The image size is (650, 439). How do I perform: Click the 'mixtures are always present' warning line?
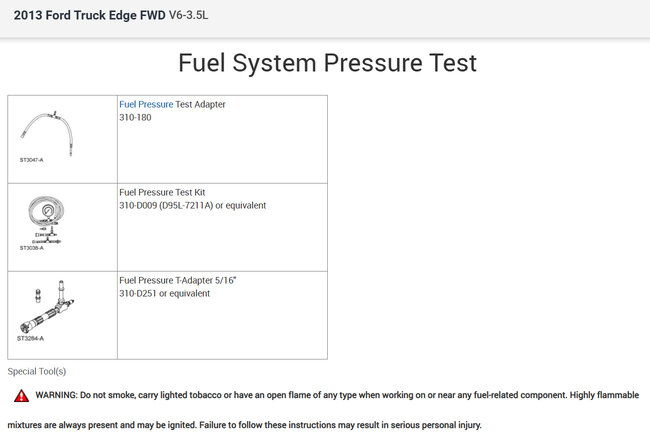(245, 425)
